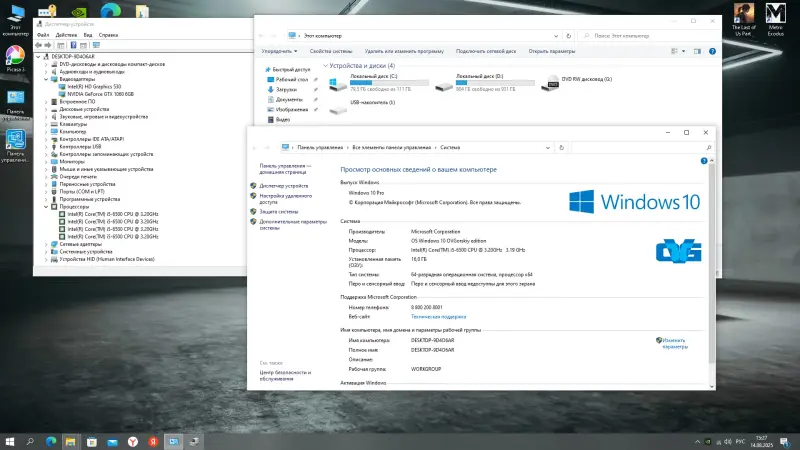Click Help icon in Device Manager toolbar

click(x=73, y=45)
